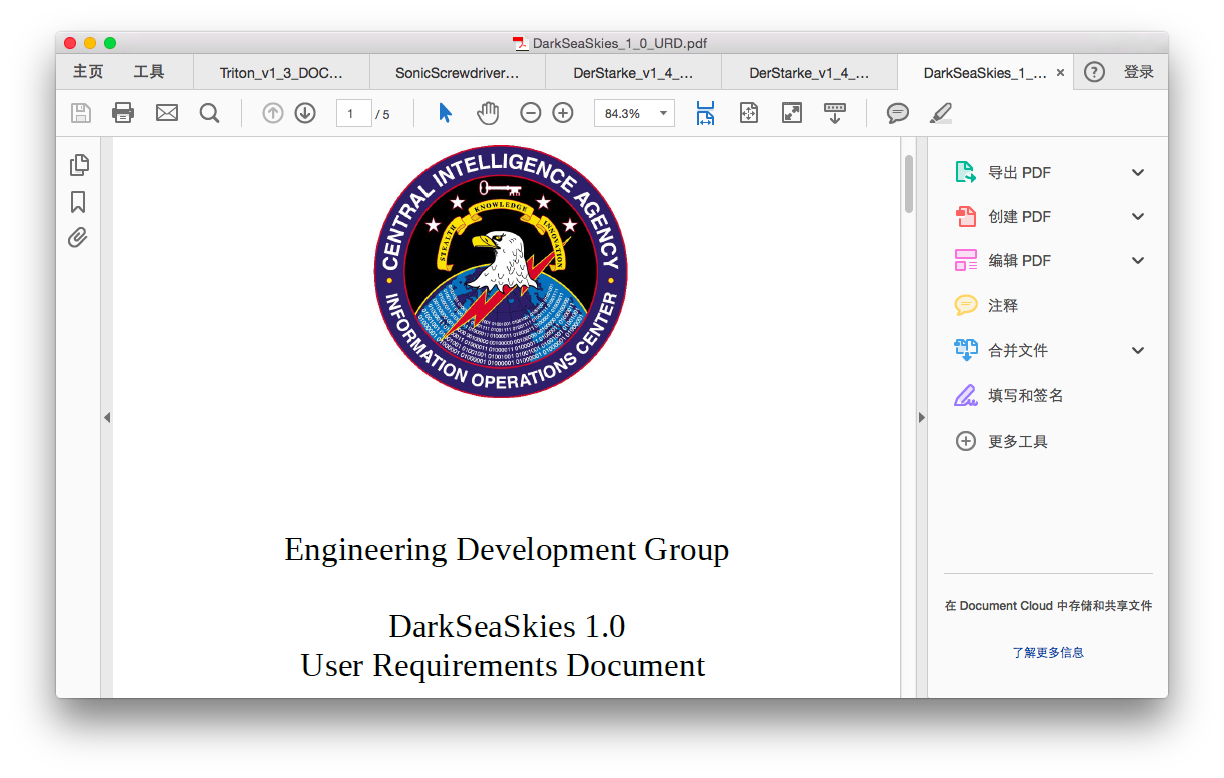
Task: Click the CIA seal image
Action: (500, 272)
